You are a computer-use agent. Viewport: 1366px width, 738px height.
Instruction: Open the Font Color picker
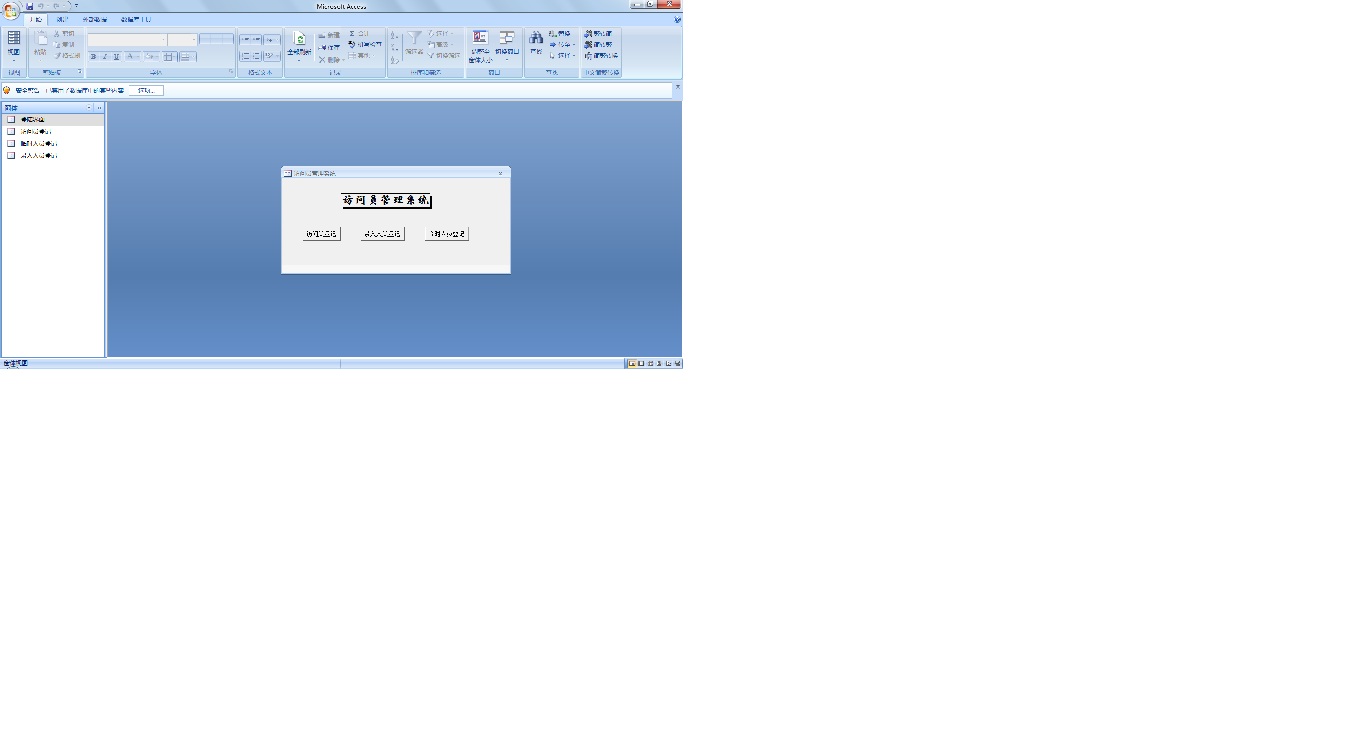tap(133, 56)
